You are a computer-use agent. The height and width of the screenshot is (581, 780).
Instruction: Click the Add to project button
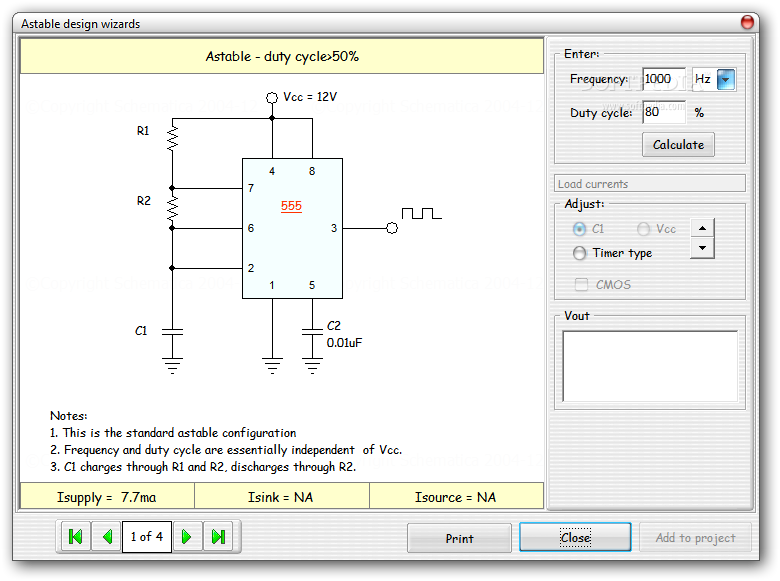click(x=695, y=538)
